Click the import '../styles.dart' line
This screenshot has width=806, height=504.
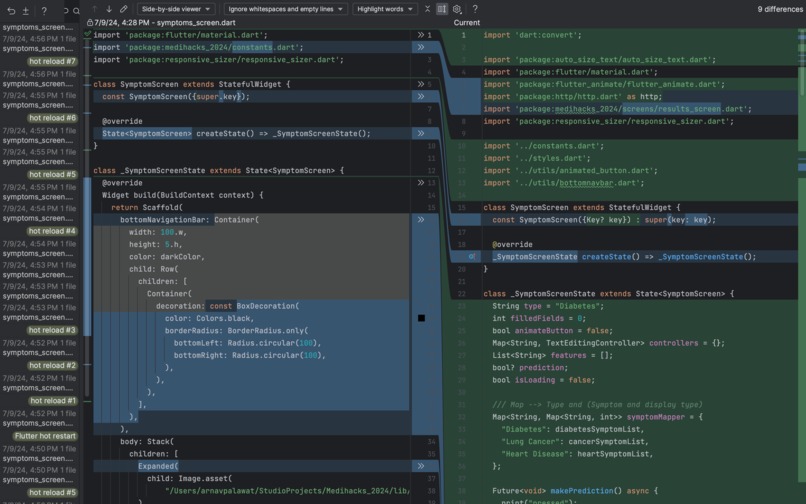click(537, 158)
